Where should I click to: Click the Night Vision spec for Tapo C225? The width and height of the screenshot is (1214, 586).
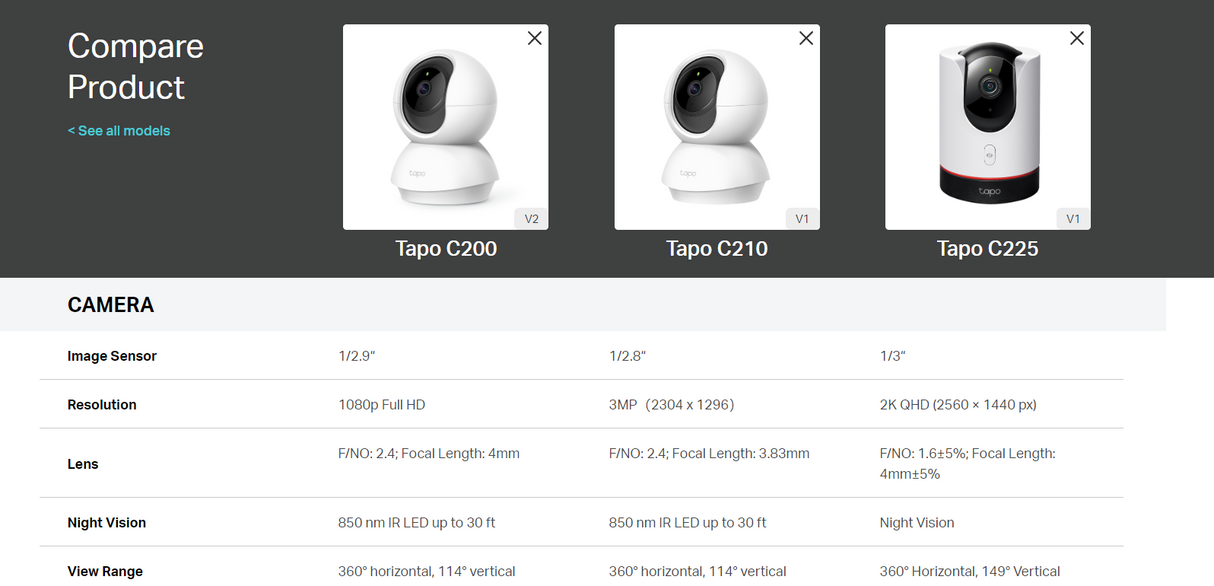coord(916,522)
